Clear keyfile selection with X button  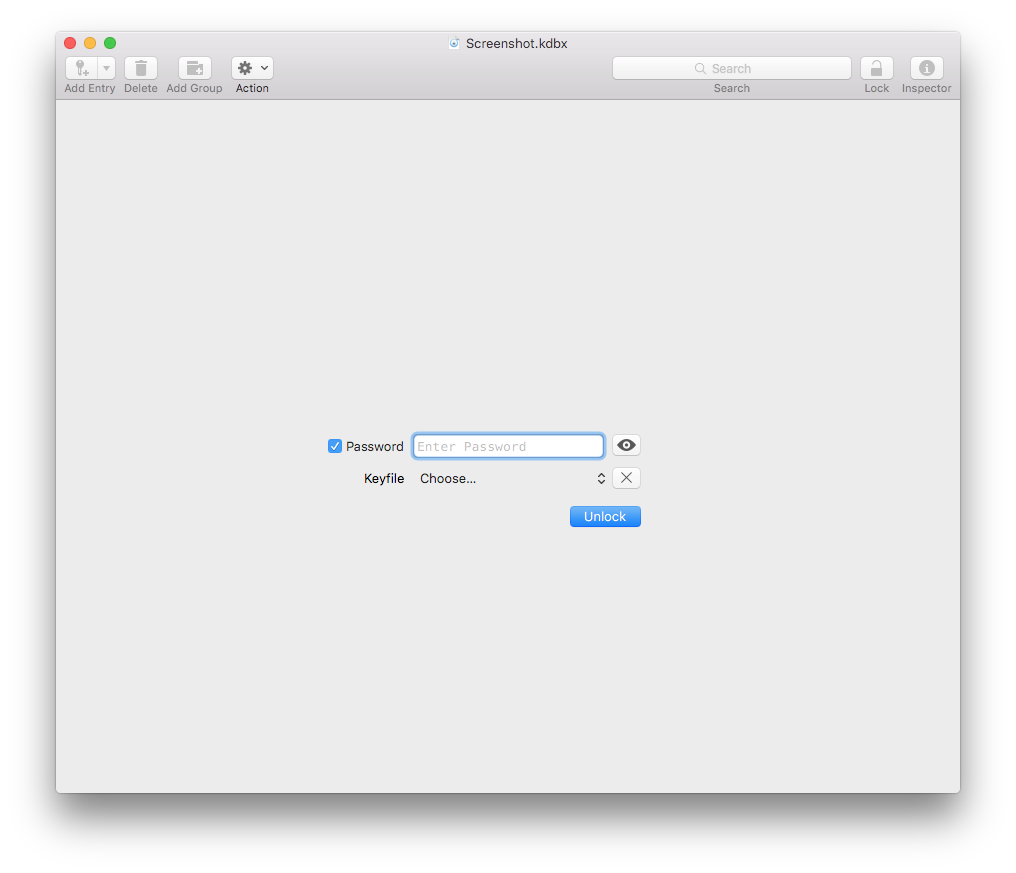click(626, 478)
